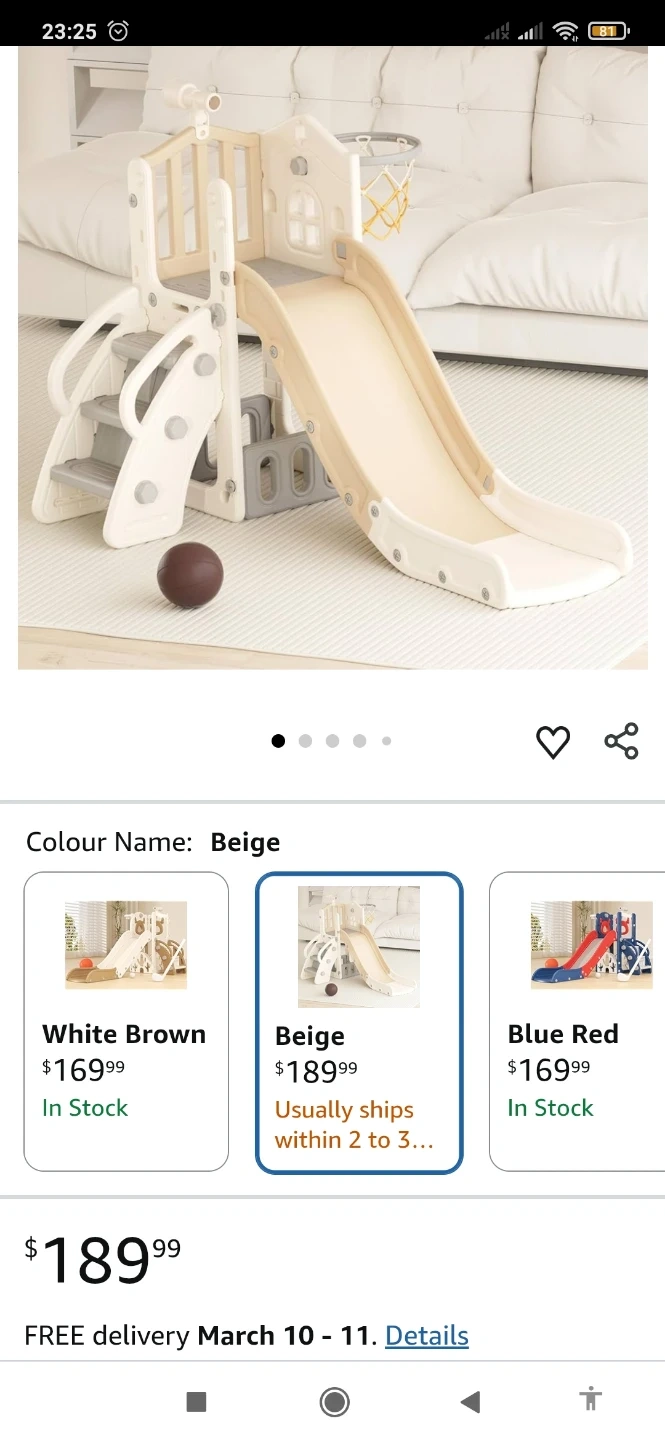The height and width of the screenshot is (1440, 665).
Task: Jump to the third image dot
Action: click(332, 741)
